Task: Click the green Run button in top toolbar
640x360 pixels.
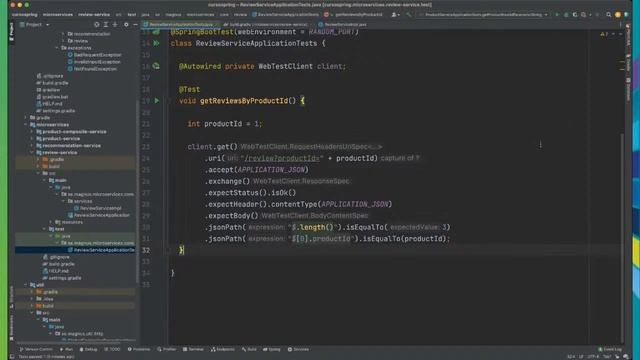Action: [x=557, y=15]
